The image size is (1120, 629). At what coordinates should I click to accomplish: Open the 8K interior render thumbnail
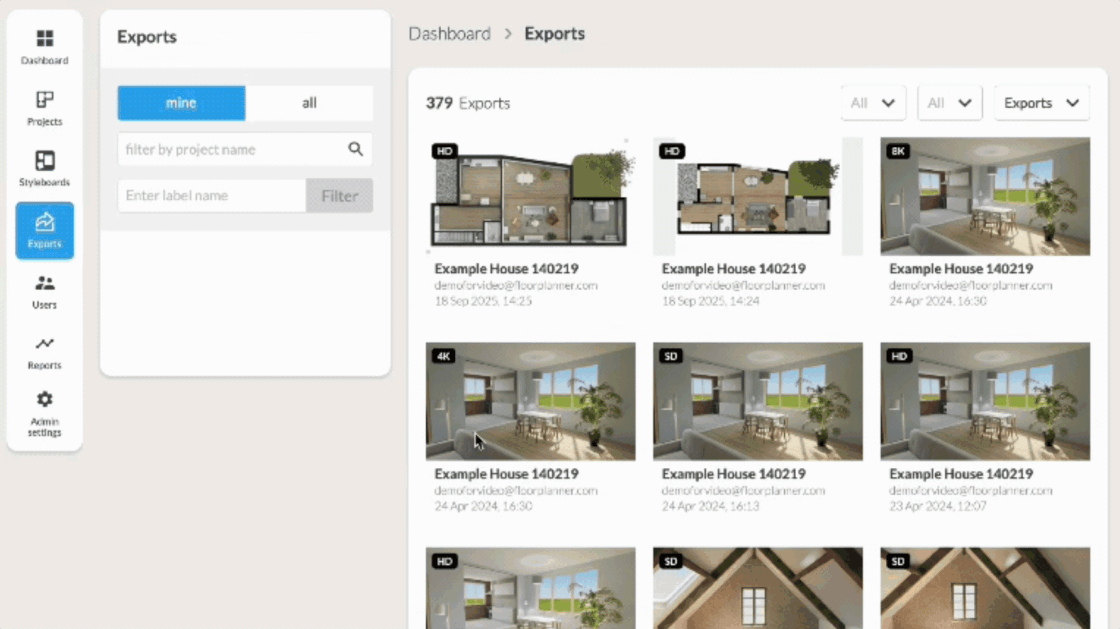[x=985, y=196]
